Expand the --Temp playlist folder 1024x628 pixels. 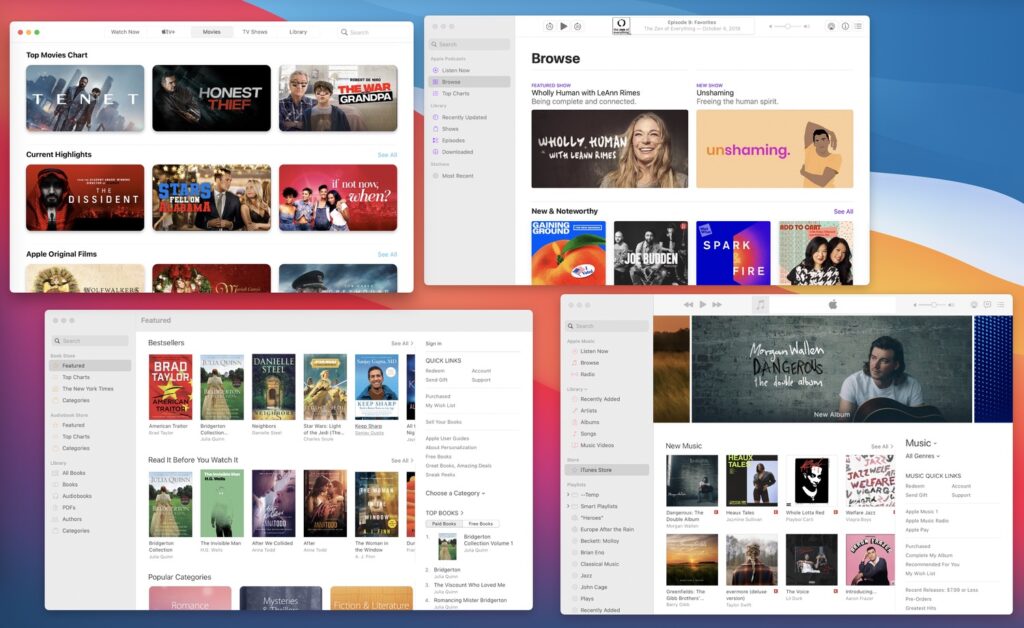click(x=568, y=495)
